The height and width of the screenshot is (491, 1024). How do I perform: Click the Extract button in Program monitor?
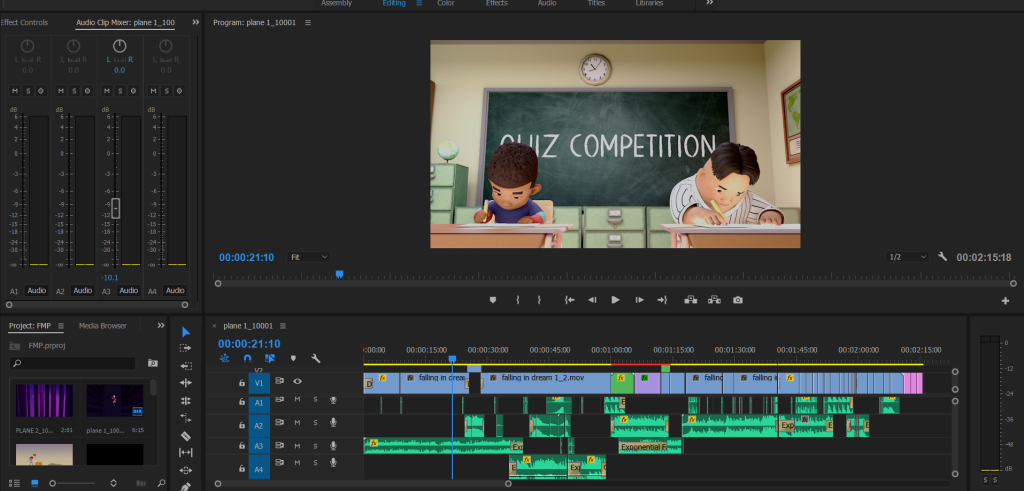coord(714,300)
